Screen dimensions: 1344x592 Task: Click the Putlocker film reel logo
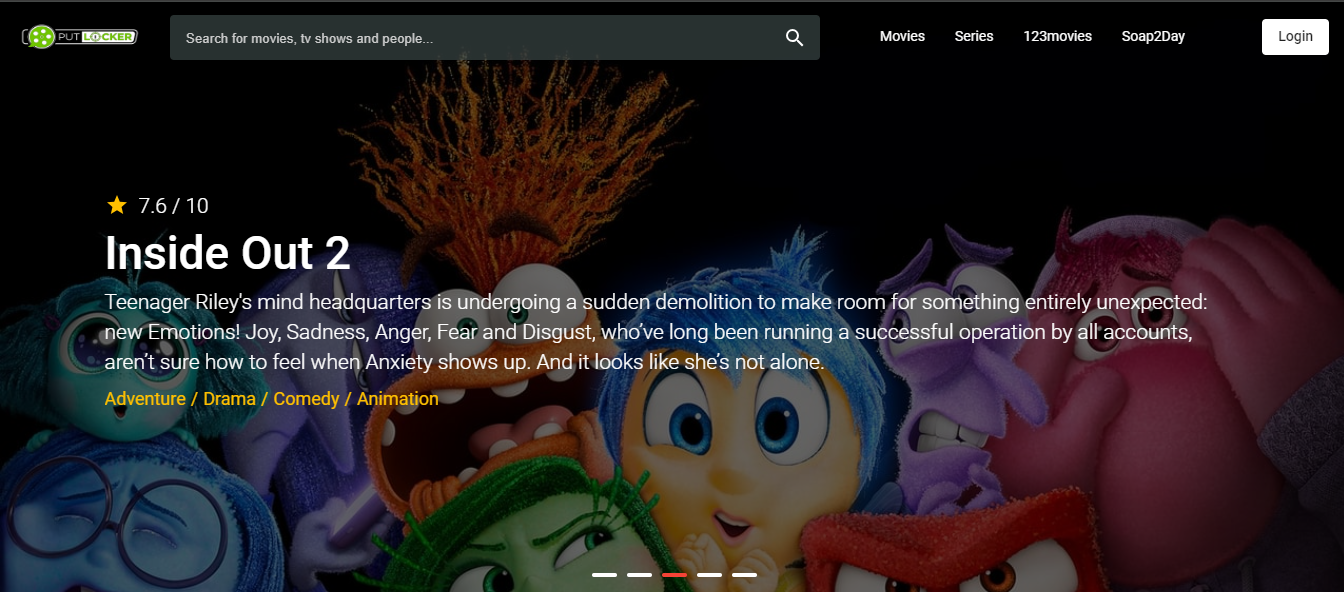coord(79,37)
